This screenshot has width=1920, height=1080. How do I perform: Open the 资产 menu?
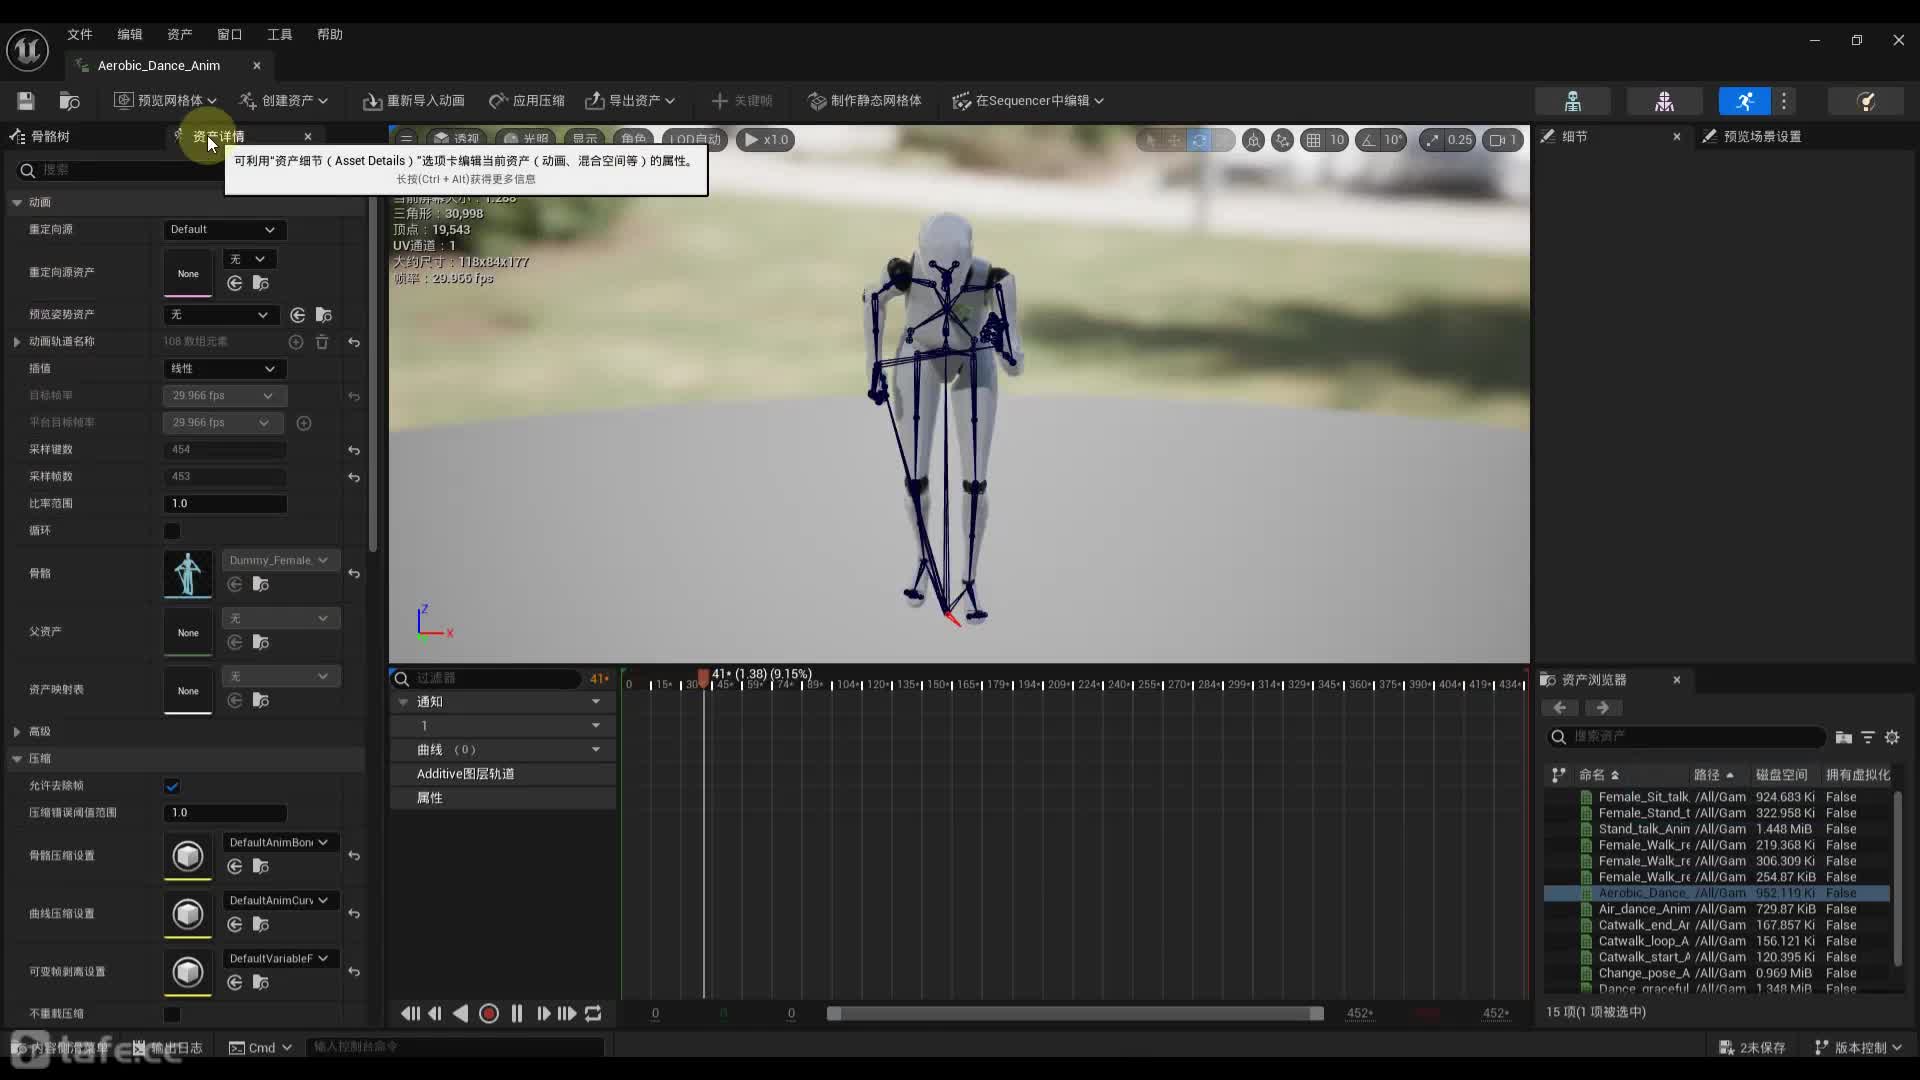point(180,34)
